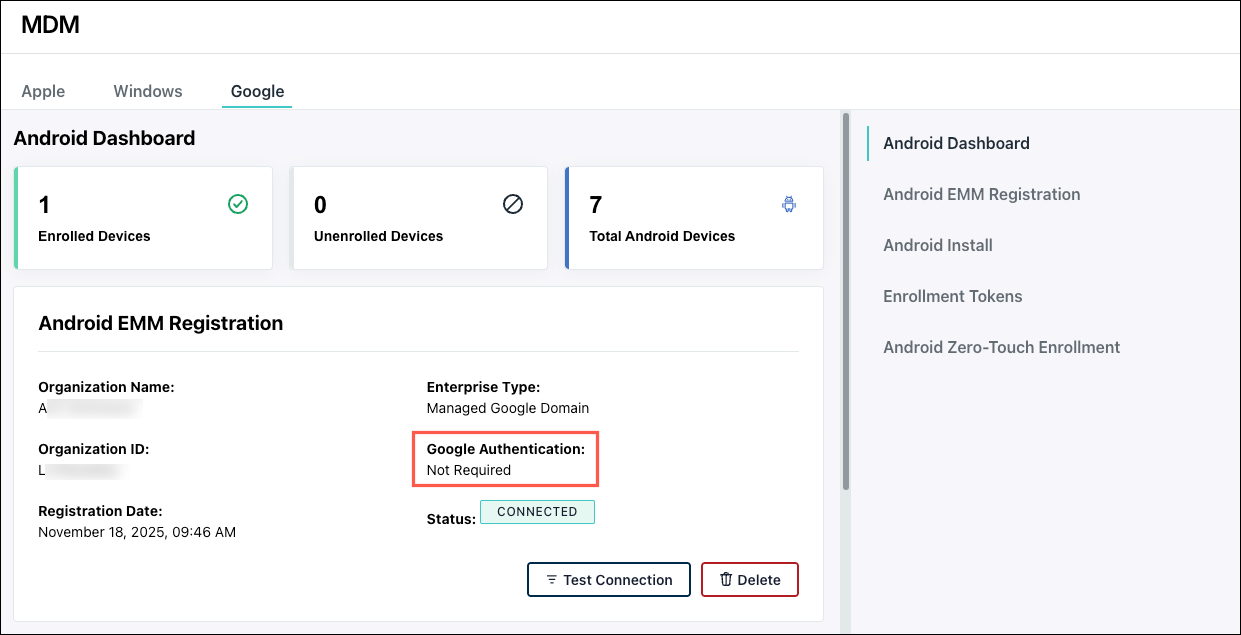Open the Android Install section
The height and width of the screenshot is (635, 1241).
[x=938, y=245]
